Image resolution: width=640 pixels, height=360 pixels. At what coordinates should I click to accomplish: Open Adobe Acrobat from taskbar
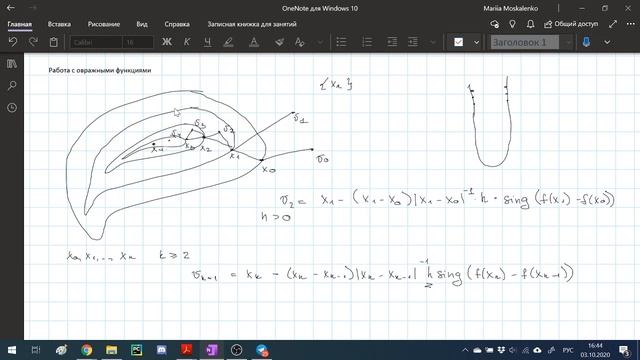(187, 350)
